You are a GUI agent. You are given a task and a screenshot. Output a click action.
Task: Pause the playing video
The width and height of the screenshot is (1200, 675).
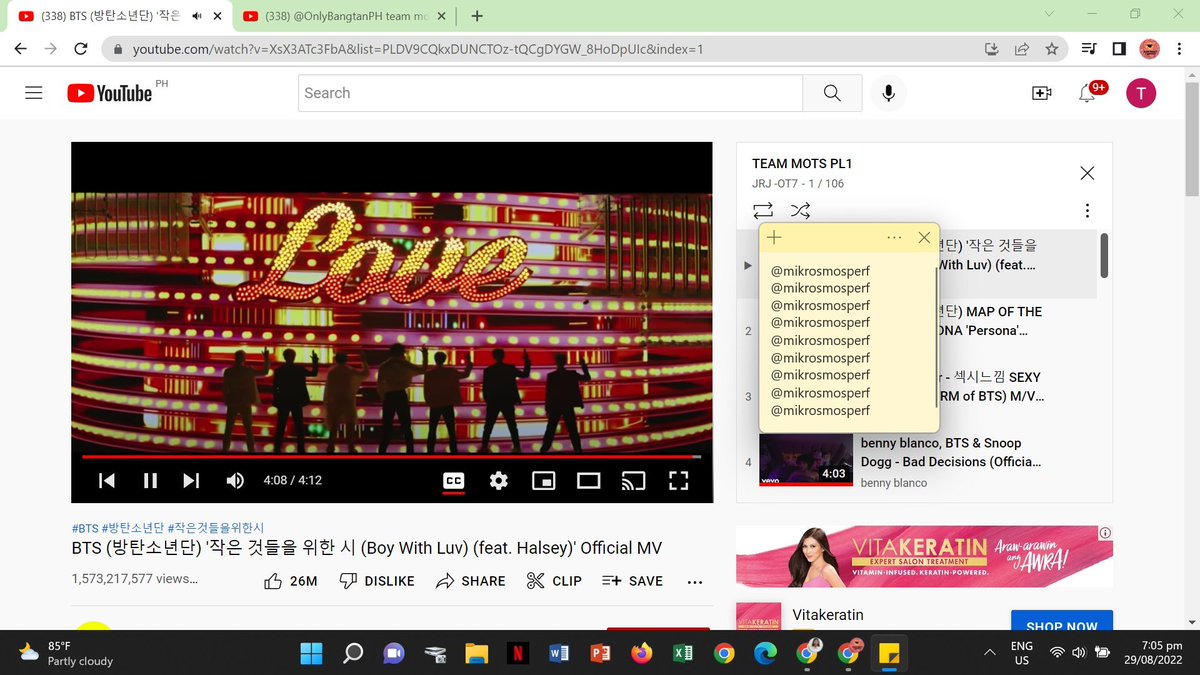[x=150, y=481]
